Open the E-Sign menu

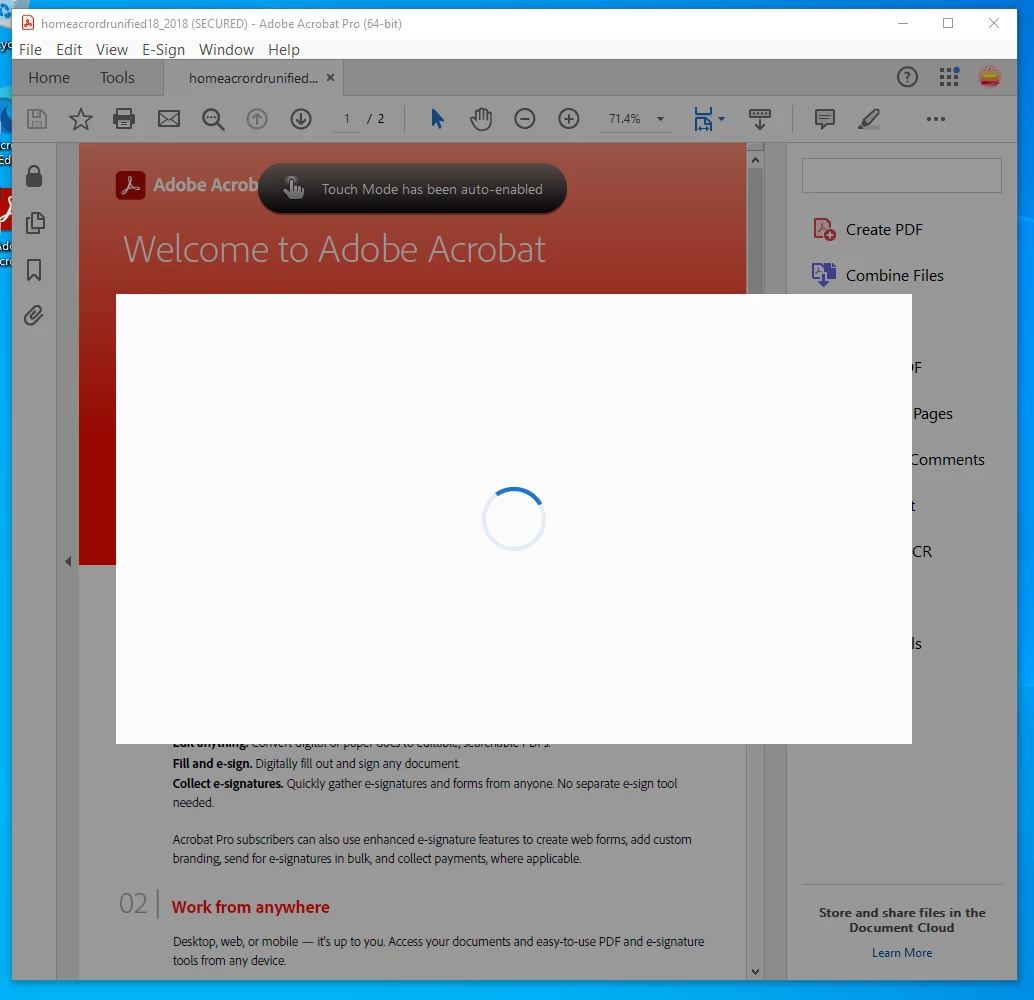[x=164, y=49]
